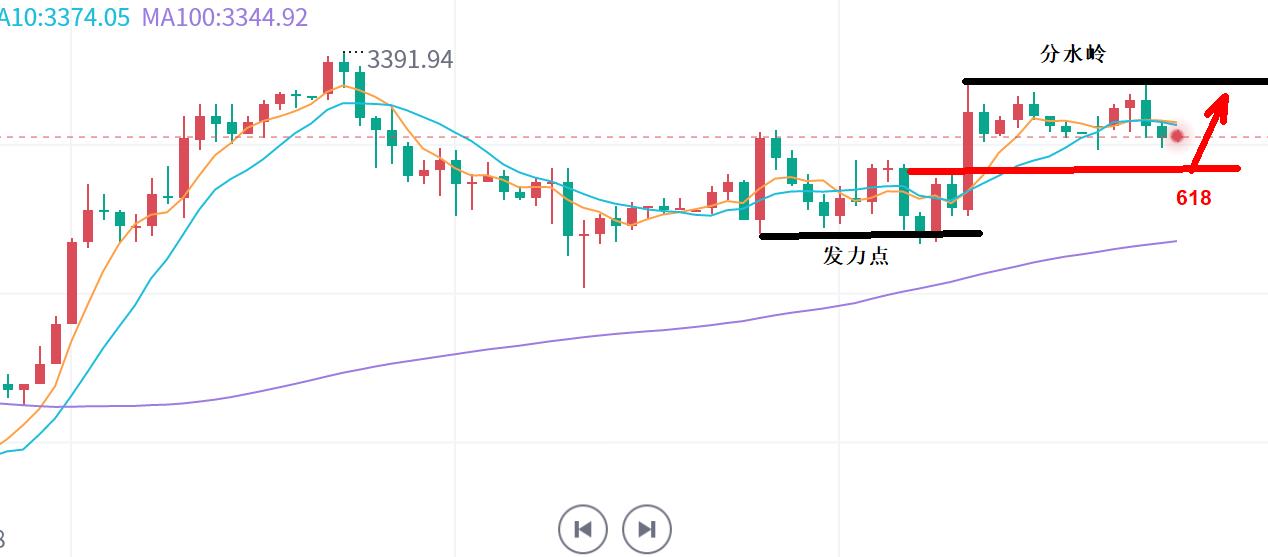Click the 3391.94 high price label

point(410,60)
